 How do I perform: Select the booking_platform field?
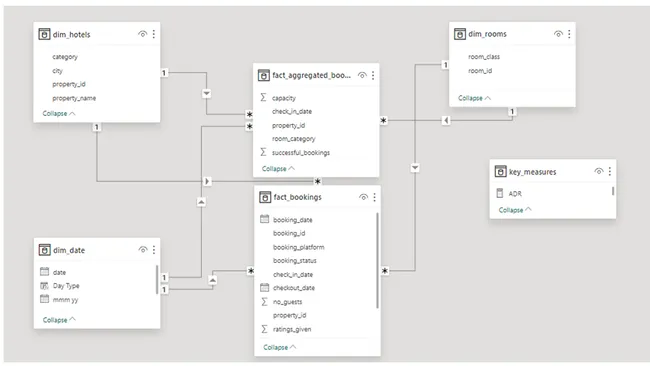point(298,247)
